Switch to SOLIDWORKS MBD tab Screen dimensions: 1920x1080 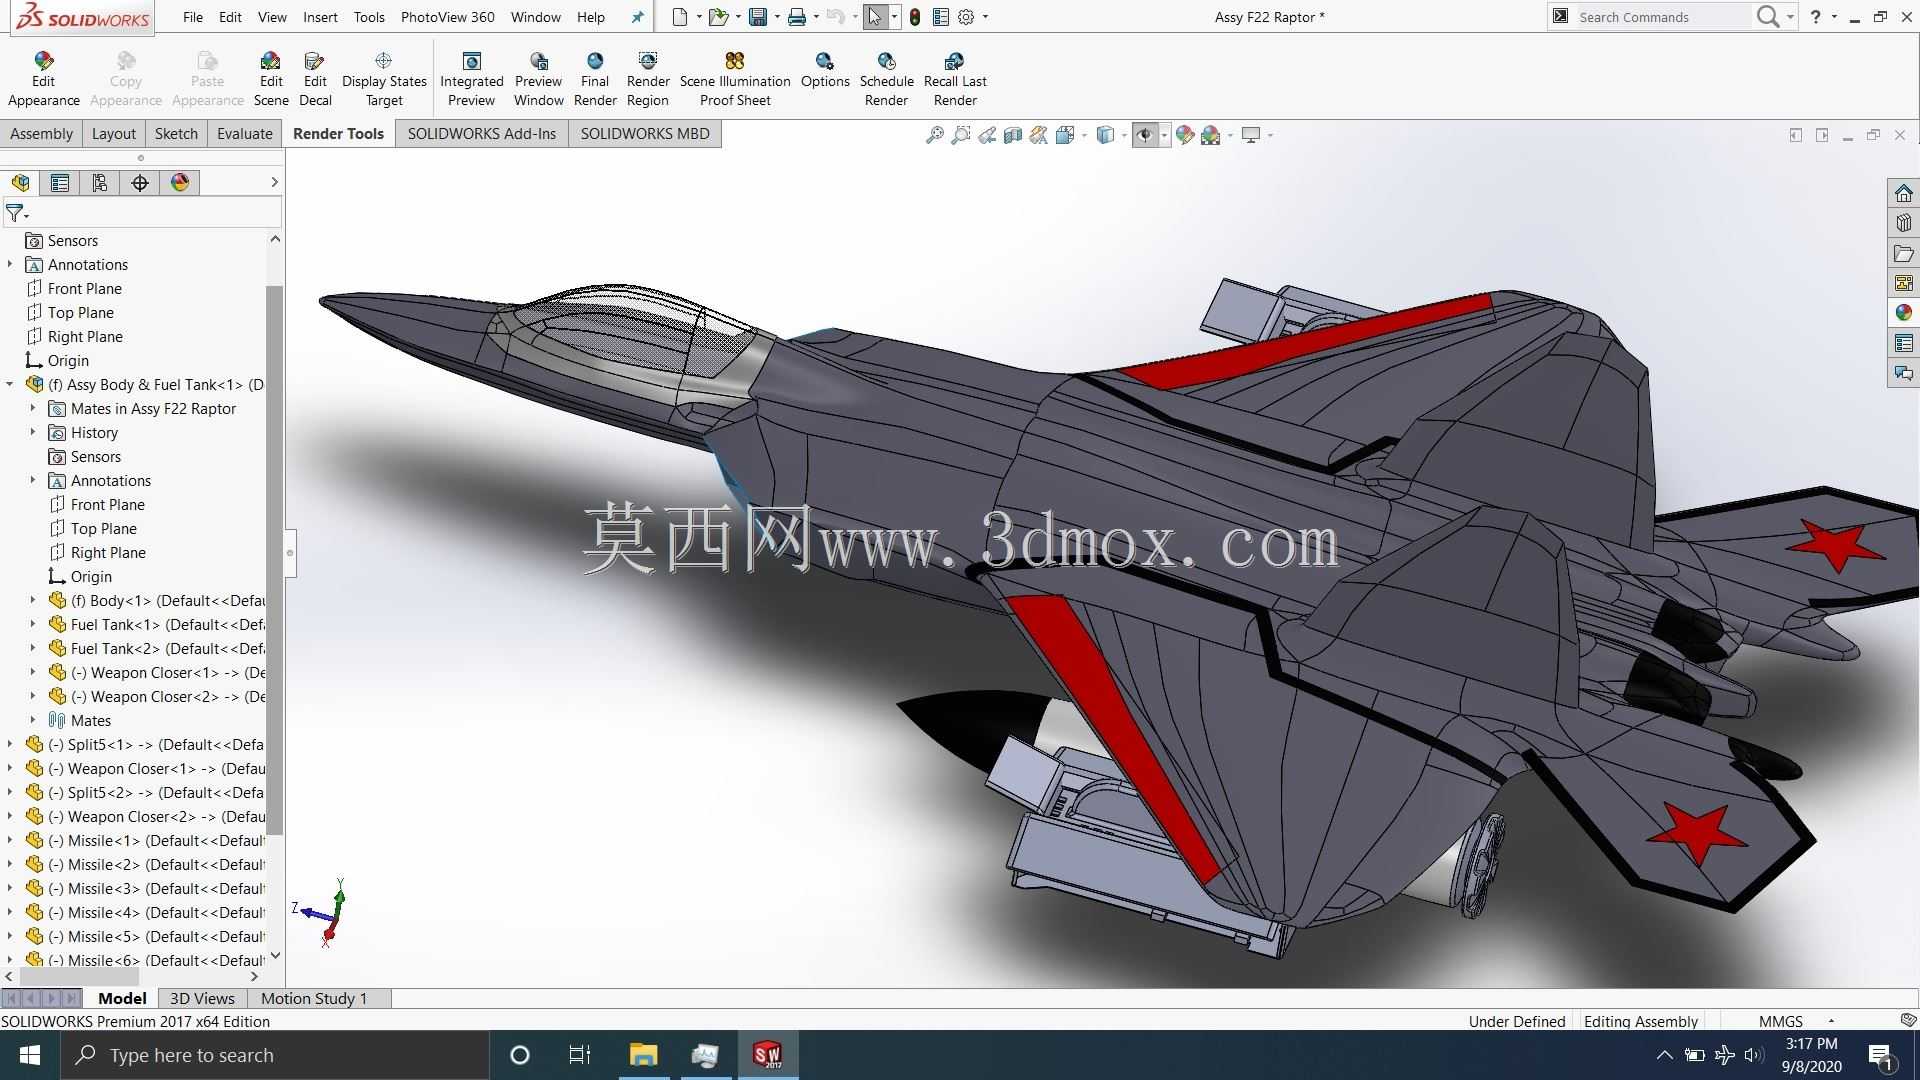click(x=645, y=134)
